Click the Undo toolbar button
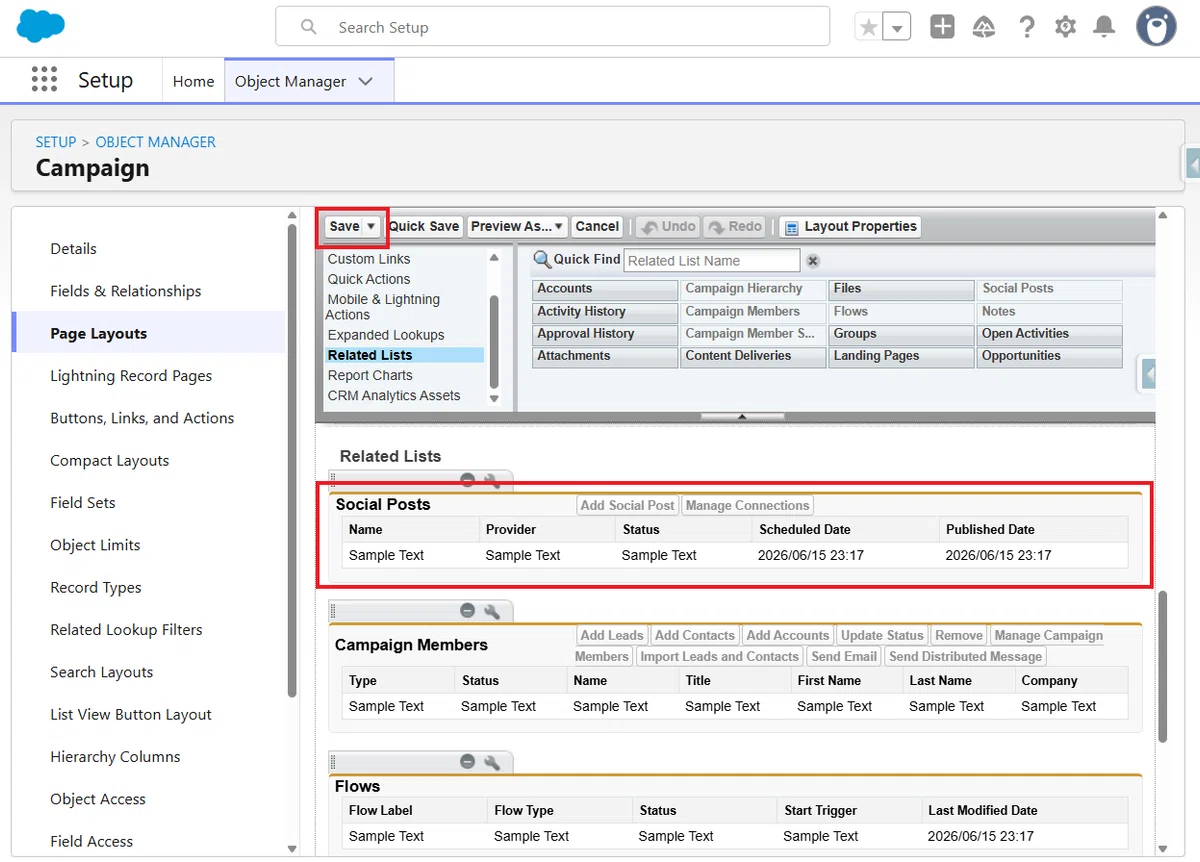This screenshot has width=1200, height=862. click(669, 227)
